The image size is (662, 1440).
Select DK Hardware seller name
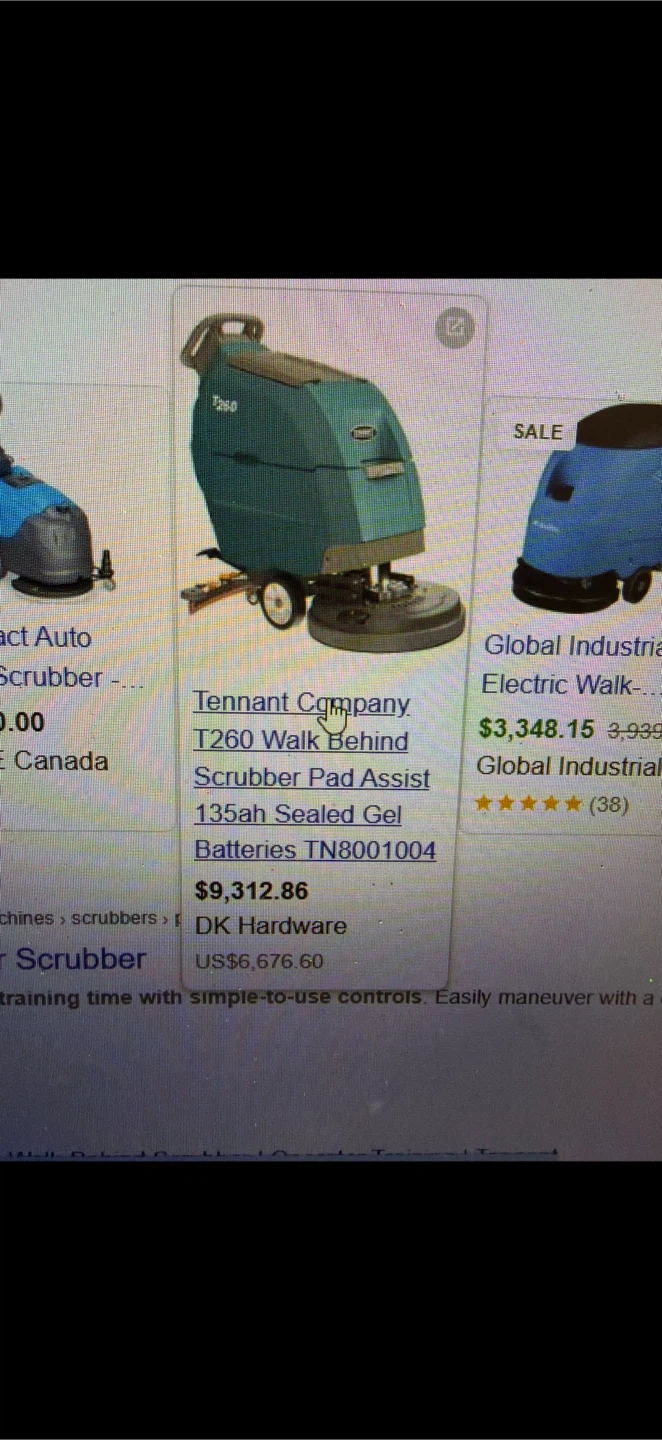(x=270, y=926)
